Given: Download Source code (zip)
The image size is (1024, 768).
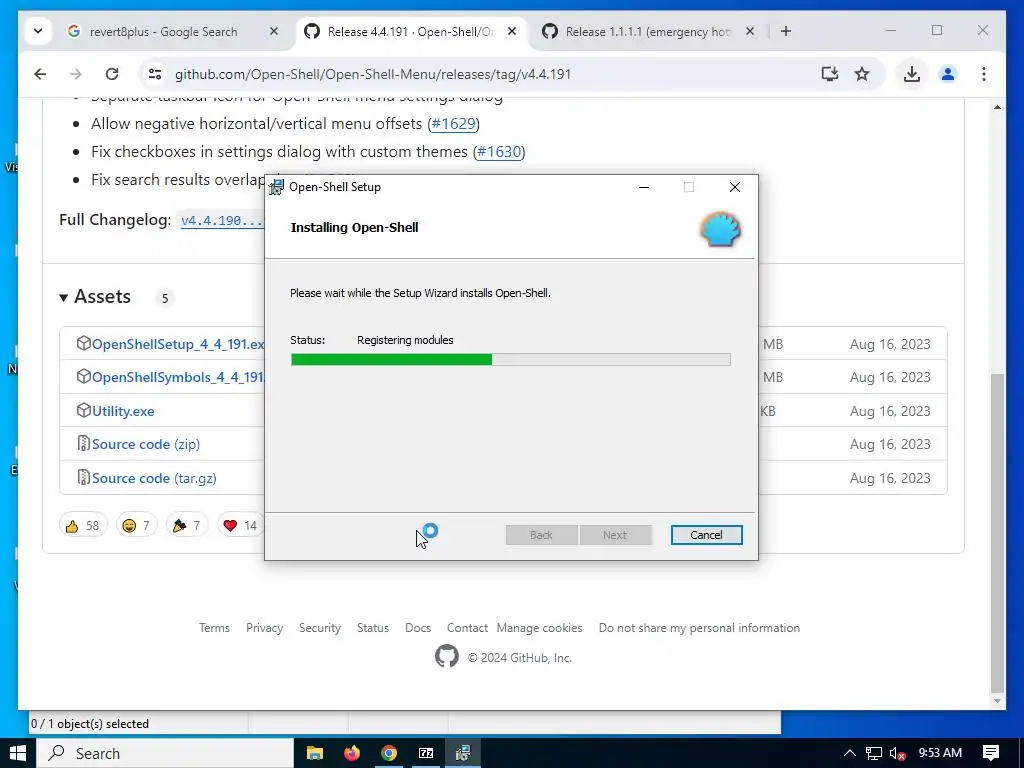Looking at the screenshot, I should tap(146, 444).
